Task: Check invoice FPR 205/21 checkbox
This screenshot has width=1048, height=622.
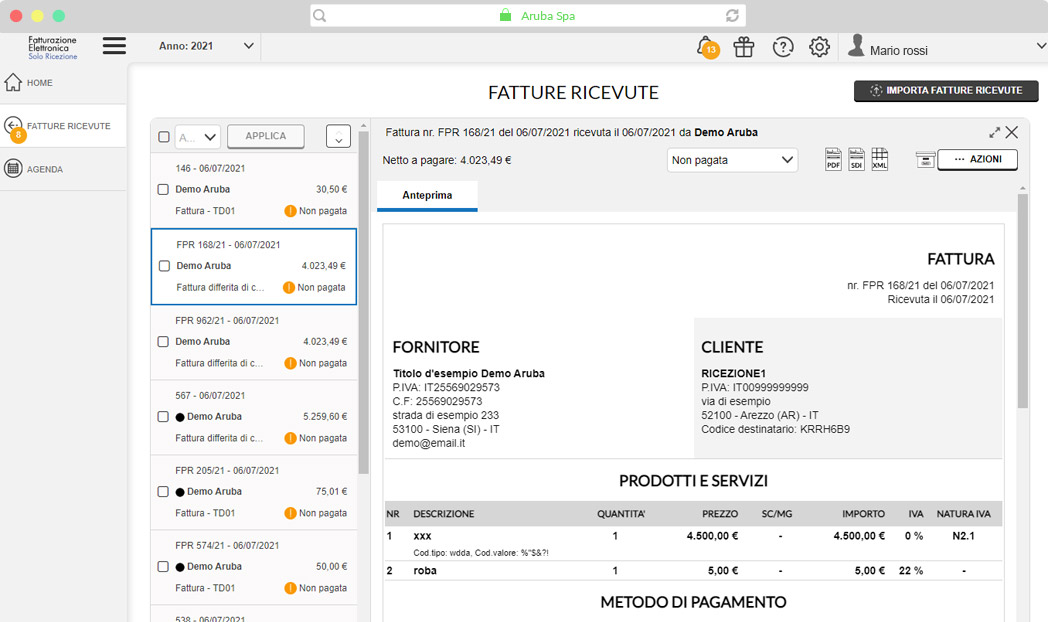Action: [x=163, y=491]
